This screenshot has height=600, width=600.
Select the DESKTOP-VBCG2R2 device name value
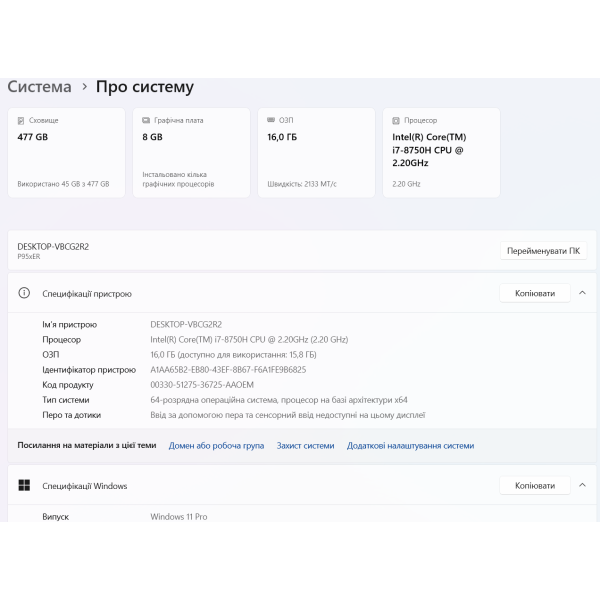pyautogui.click(x=186, y=324)
